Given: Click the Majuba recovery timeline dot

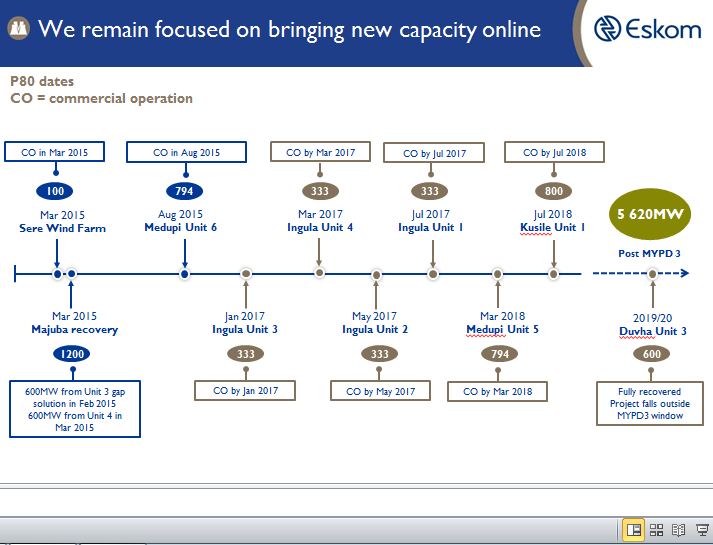Looking at the screenshot, I should pyautogui.click(x=71, y=274).
